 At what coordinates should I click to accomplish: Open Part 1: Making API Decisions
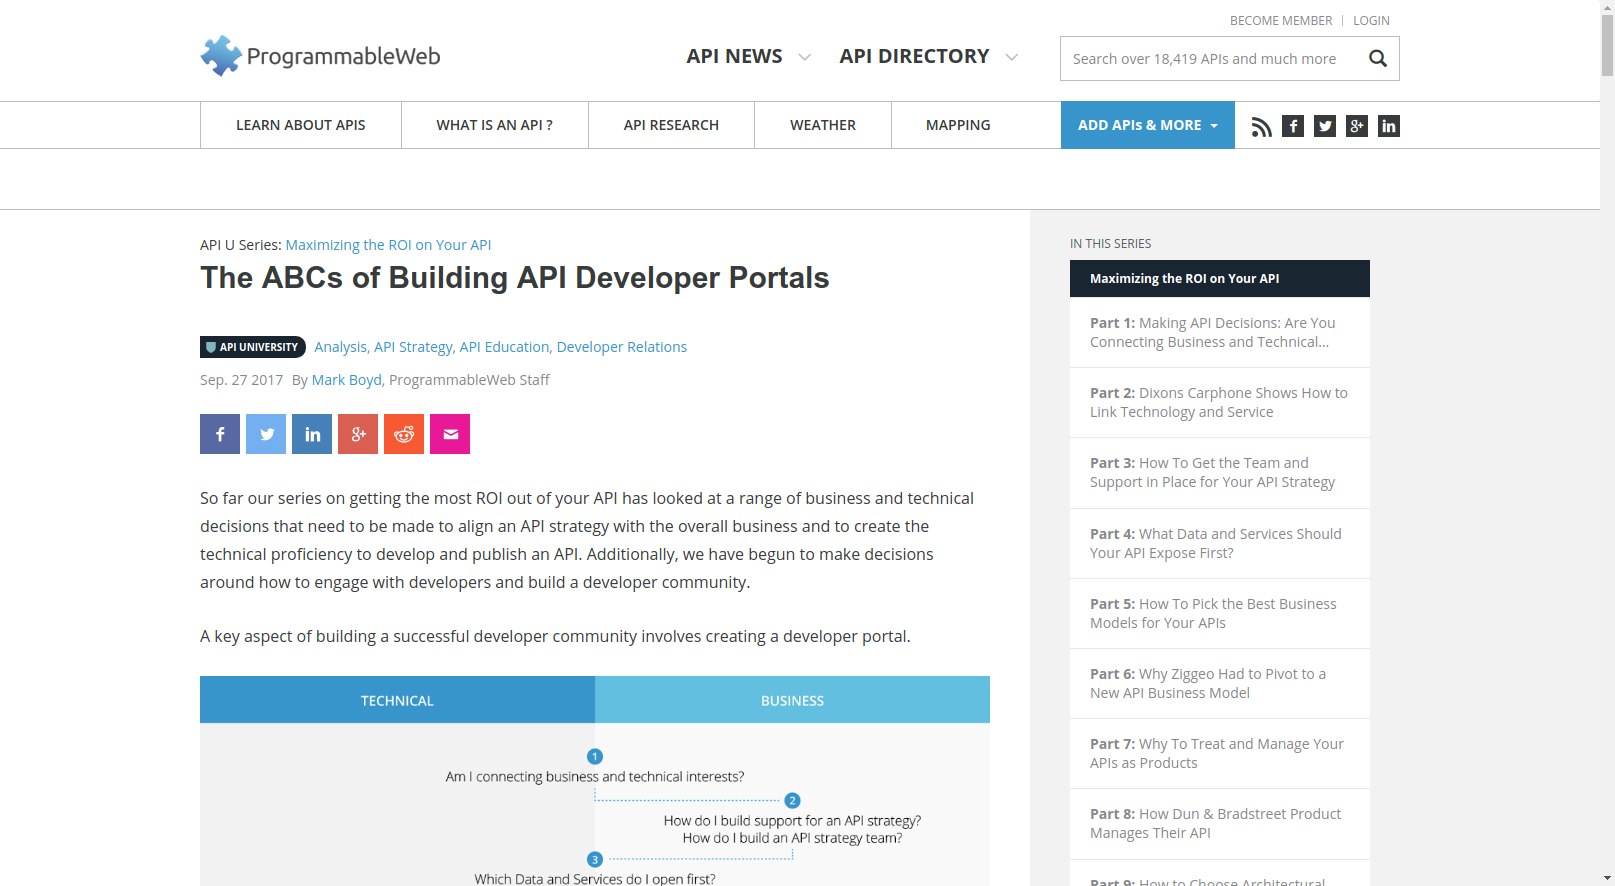[1220, 332]
